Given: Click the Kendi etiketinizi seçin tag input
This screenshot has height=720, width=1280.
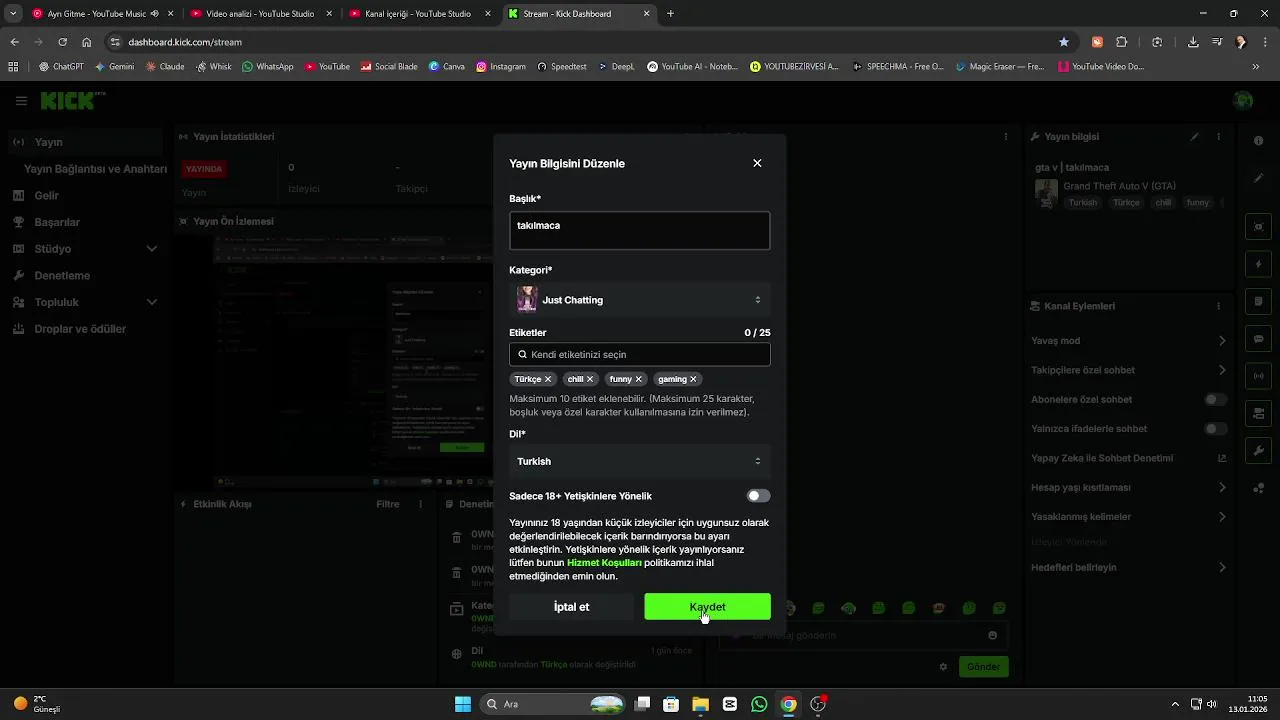Looking at the screenshot, I should [640, 354].
